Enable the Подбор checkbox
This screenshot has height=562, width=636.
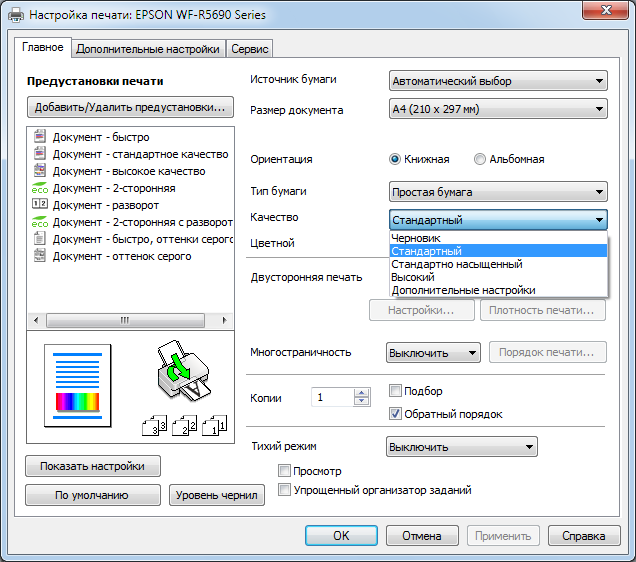395,390
